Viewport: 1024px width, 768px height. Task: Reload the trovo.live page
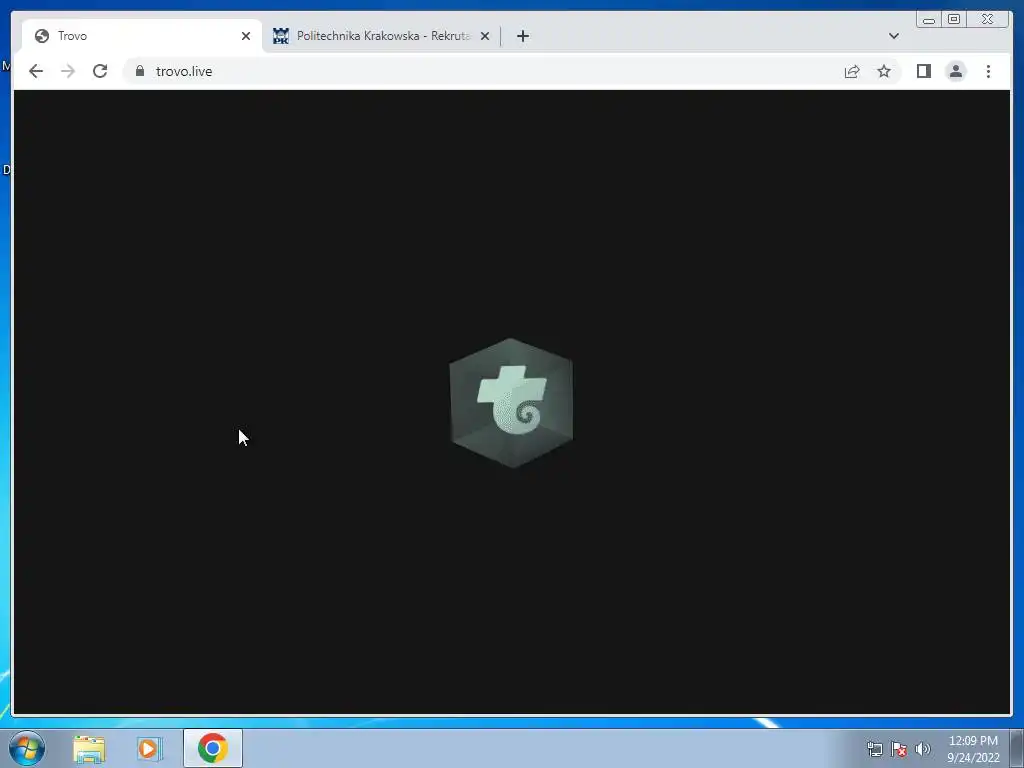pyautogui.click(x=100, y=71)
